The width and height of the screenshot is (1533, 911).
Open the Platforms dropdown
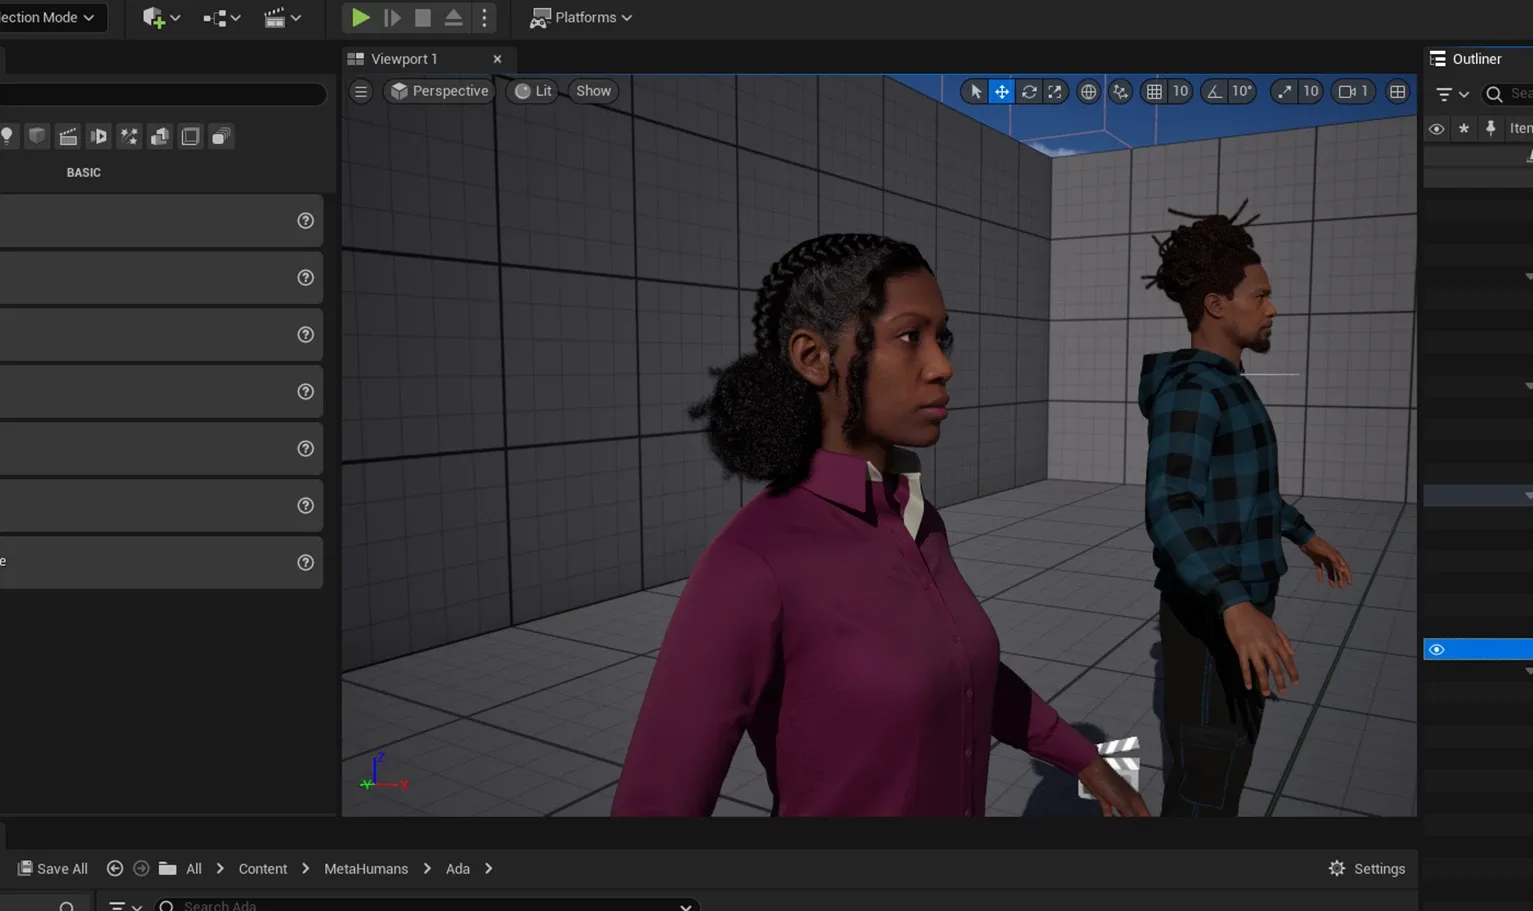[581, 17]
